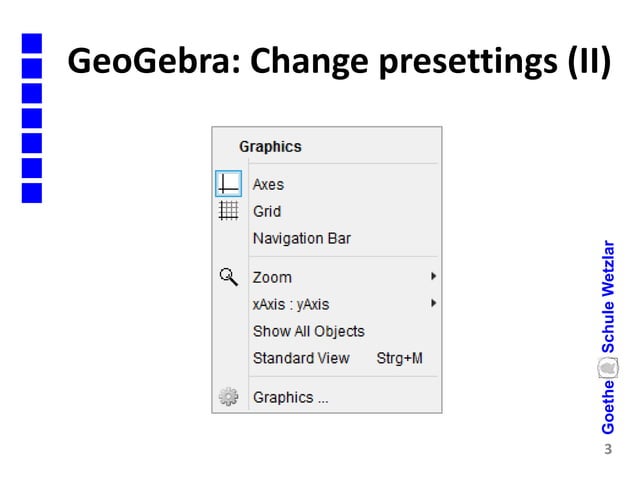
Task: Toggle the Grid menu entry label
Action: click(x=267, y=211)
